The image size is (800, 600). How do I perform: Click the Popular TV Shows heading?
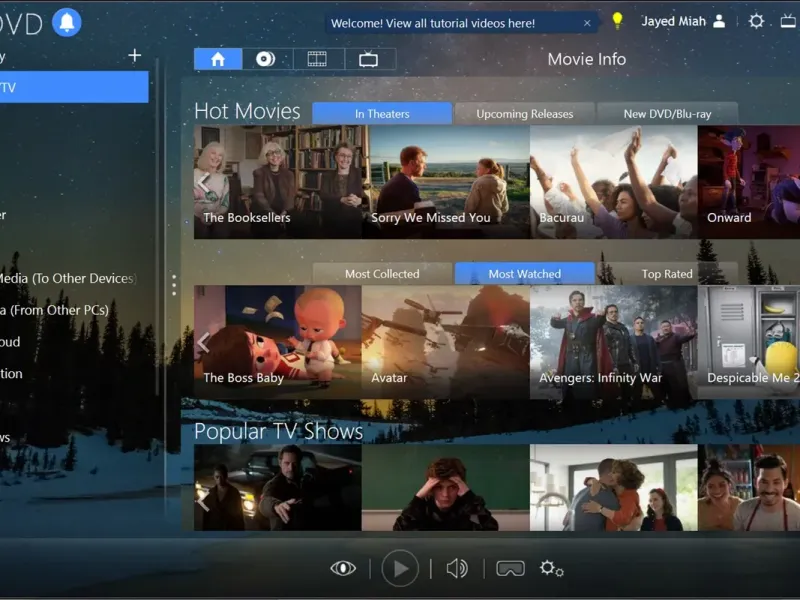[279, 431]
